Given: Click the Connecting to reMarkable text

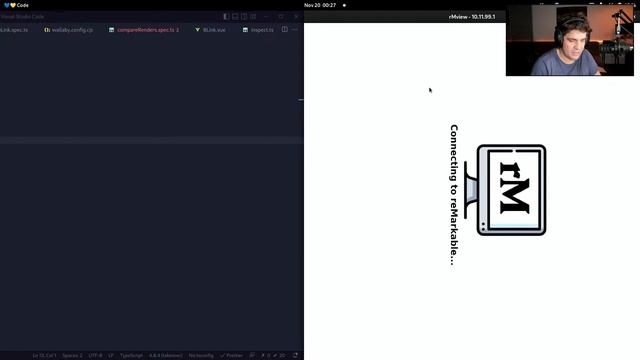Looking at the screenshot, I should point(454,195).
